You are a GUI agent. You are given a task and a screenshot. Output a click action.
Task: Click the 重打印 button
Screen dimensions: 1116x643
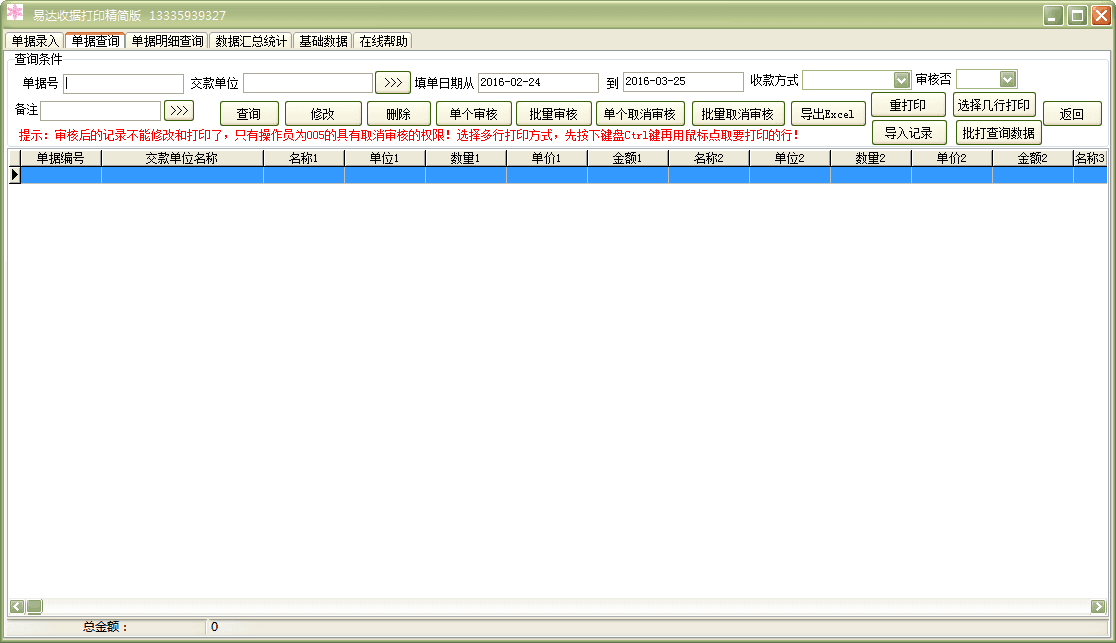908,105
